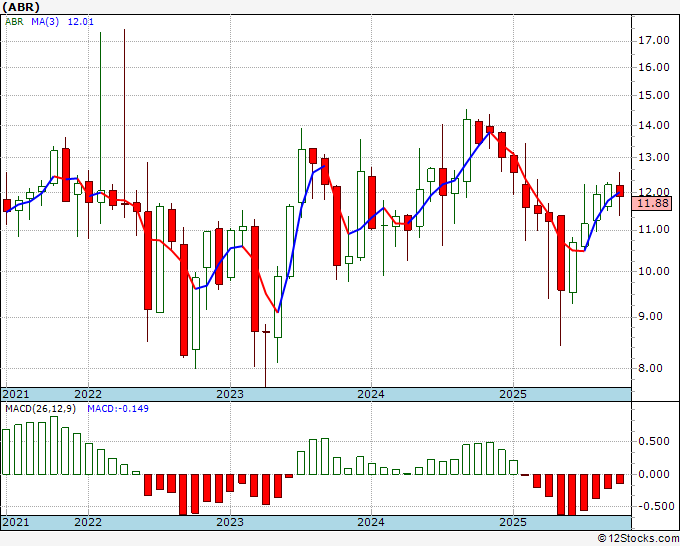Click the 17.00 price axis label

pyautogui.click(x=654, y=40)
